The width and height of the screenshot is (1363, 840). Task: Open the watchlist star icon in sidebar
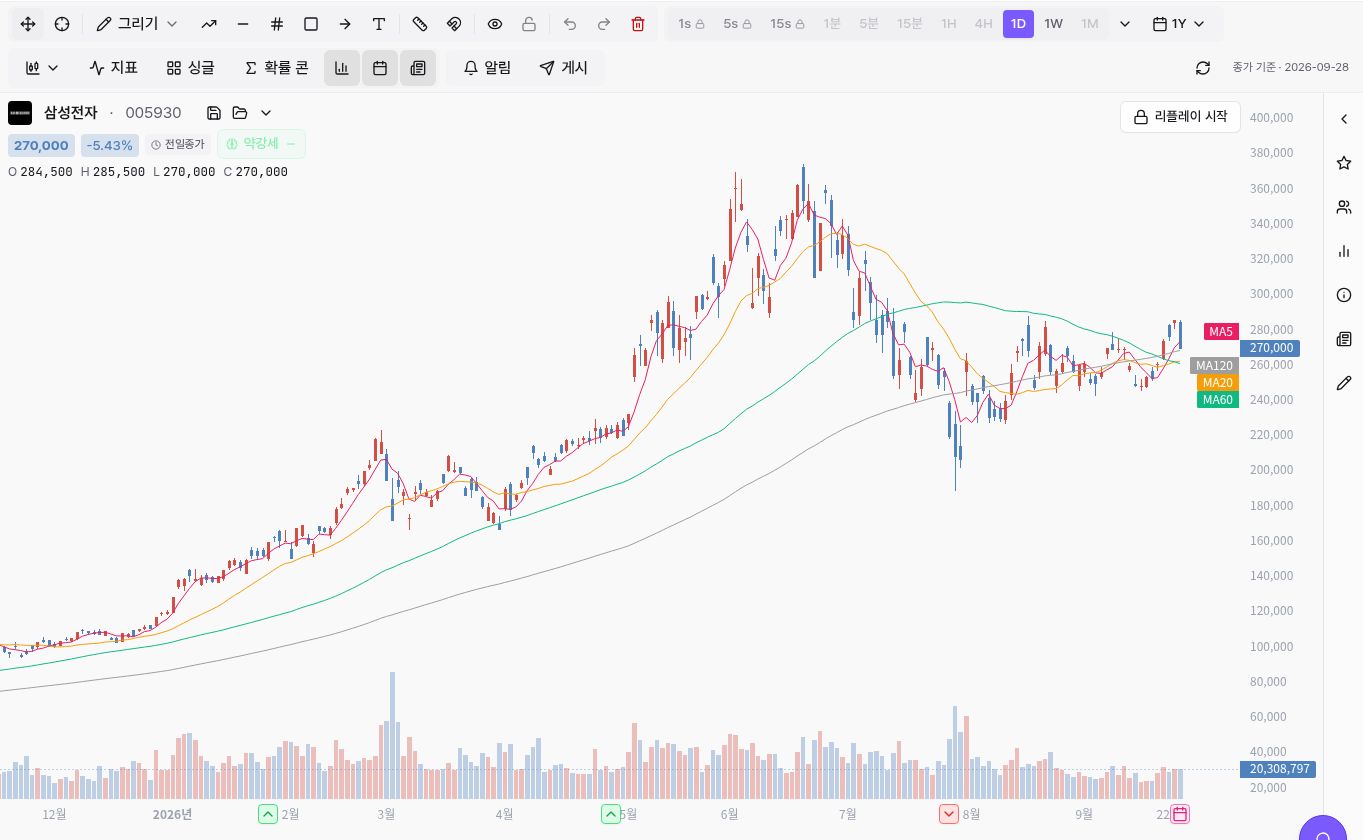coord(1344,163)
